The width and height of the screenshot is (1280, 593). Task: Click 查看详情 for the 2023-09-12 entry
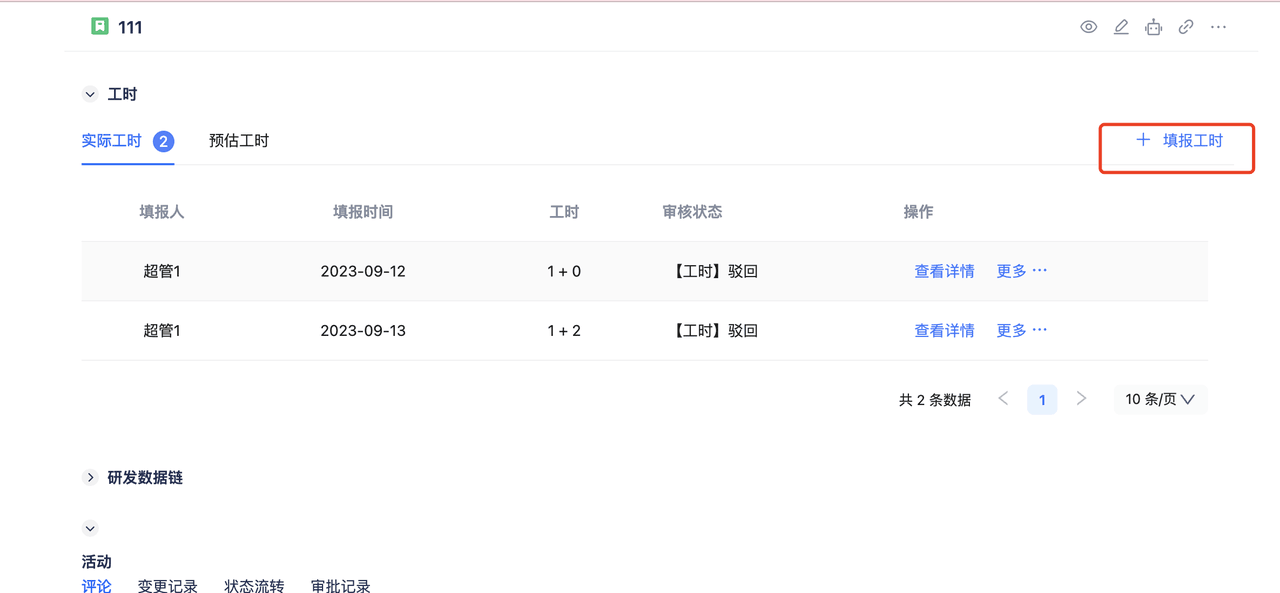[944, 271]
